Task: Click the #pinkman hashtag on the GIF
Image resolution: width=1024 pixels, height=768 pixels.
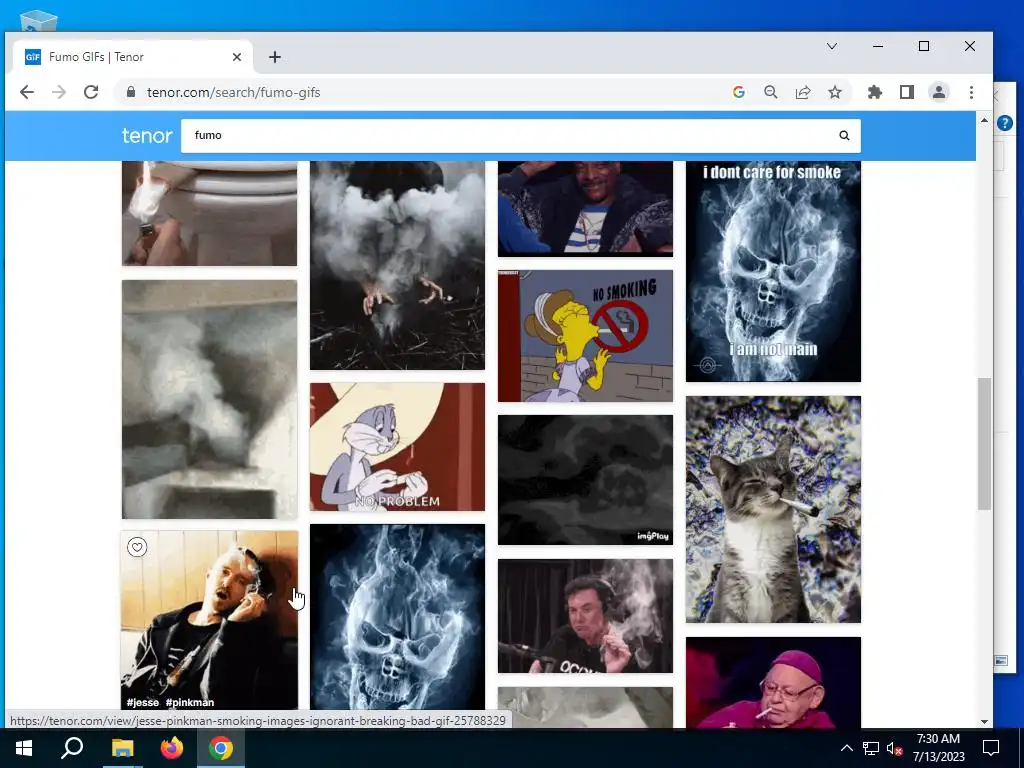Action: pos(189,703)
